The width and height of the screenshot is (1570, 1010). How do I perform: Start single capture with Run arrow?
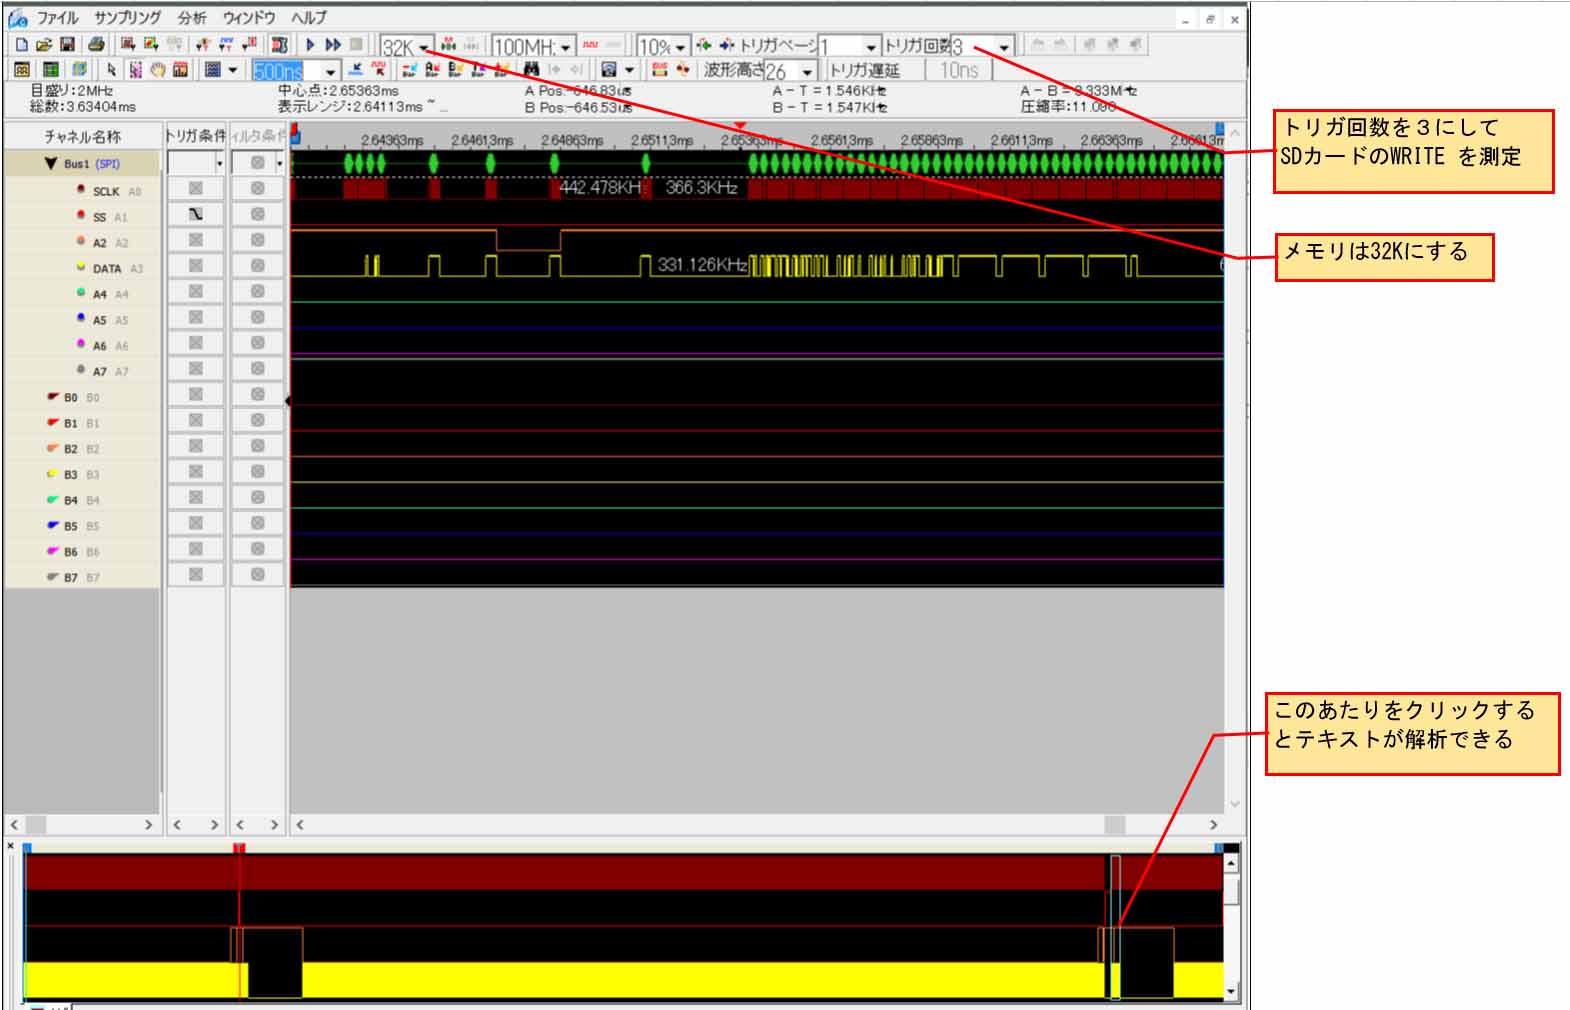point(310,45)
